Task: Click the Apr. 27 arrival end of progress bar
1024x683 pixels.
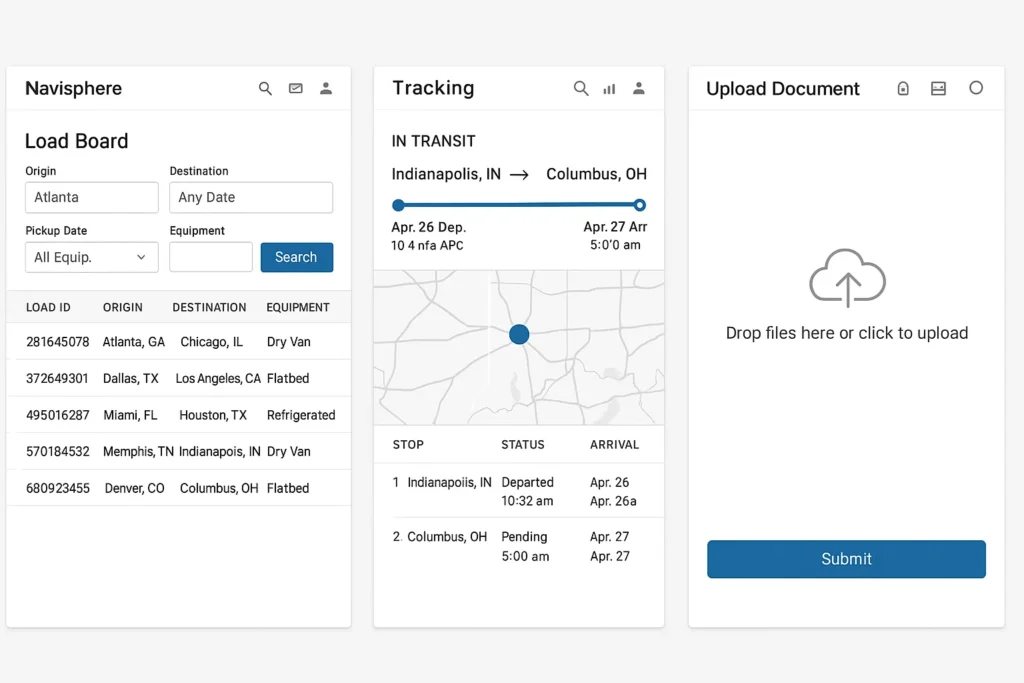Action: coord(639,204)
